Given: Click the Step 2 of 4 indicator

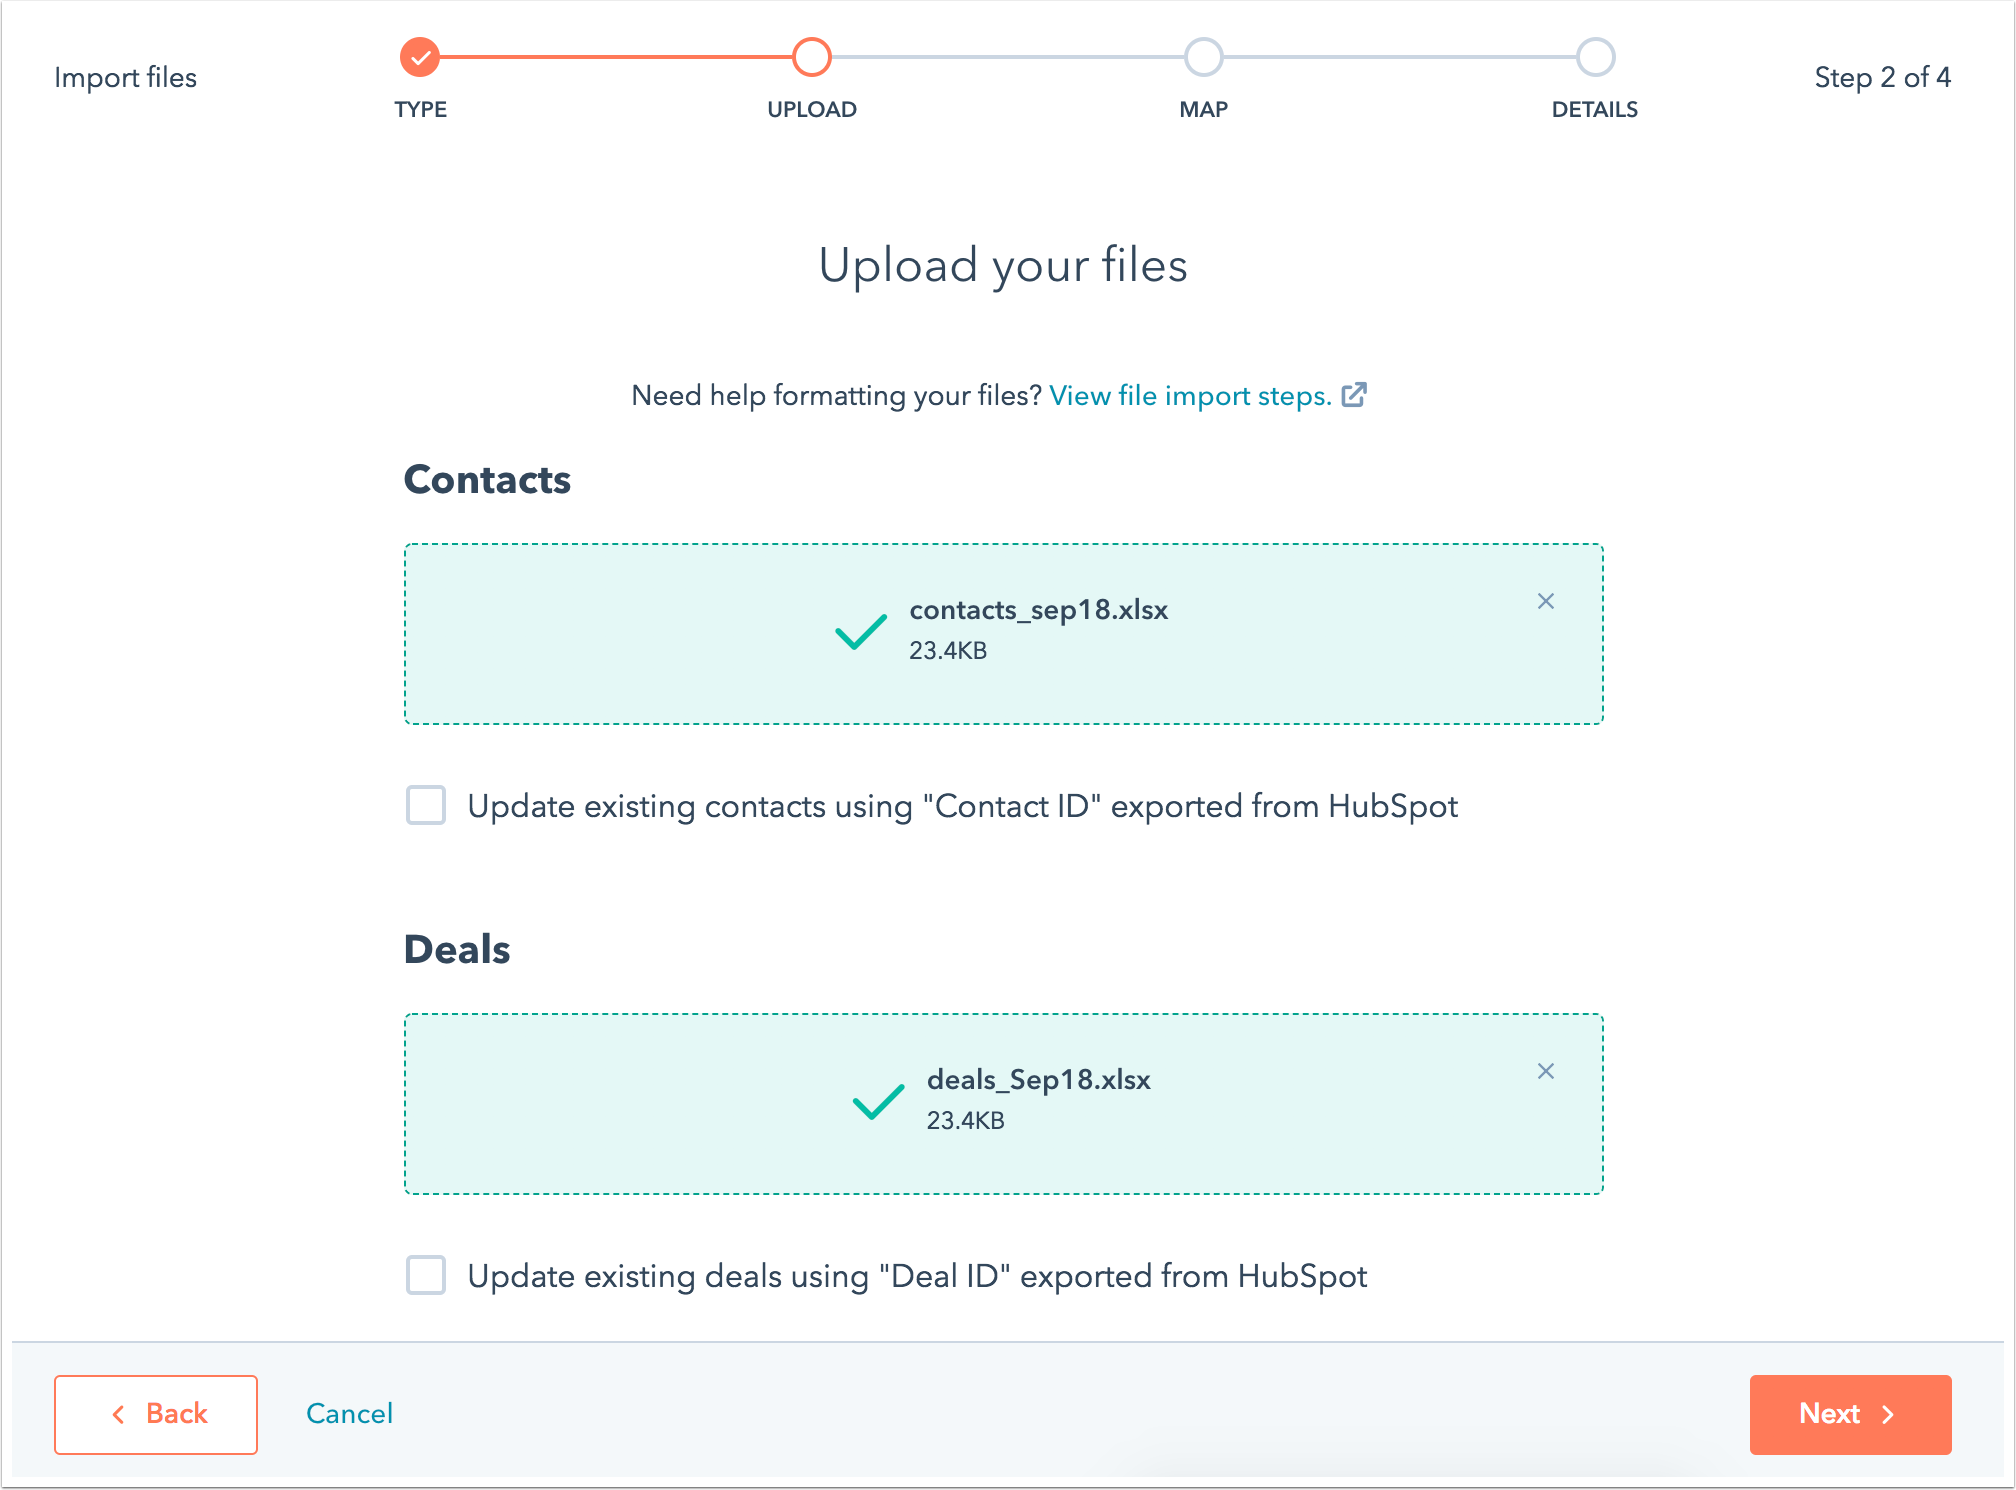Looking at the screenshot, I should [x=1882, y=77].
